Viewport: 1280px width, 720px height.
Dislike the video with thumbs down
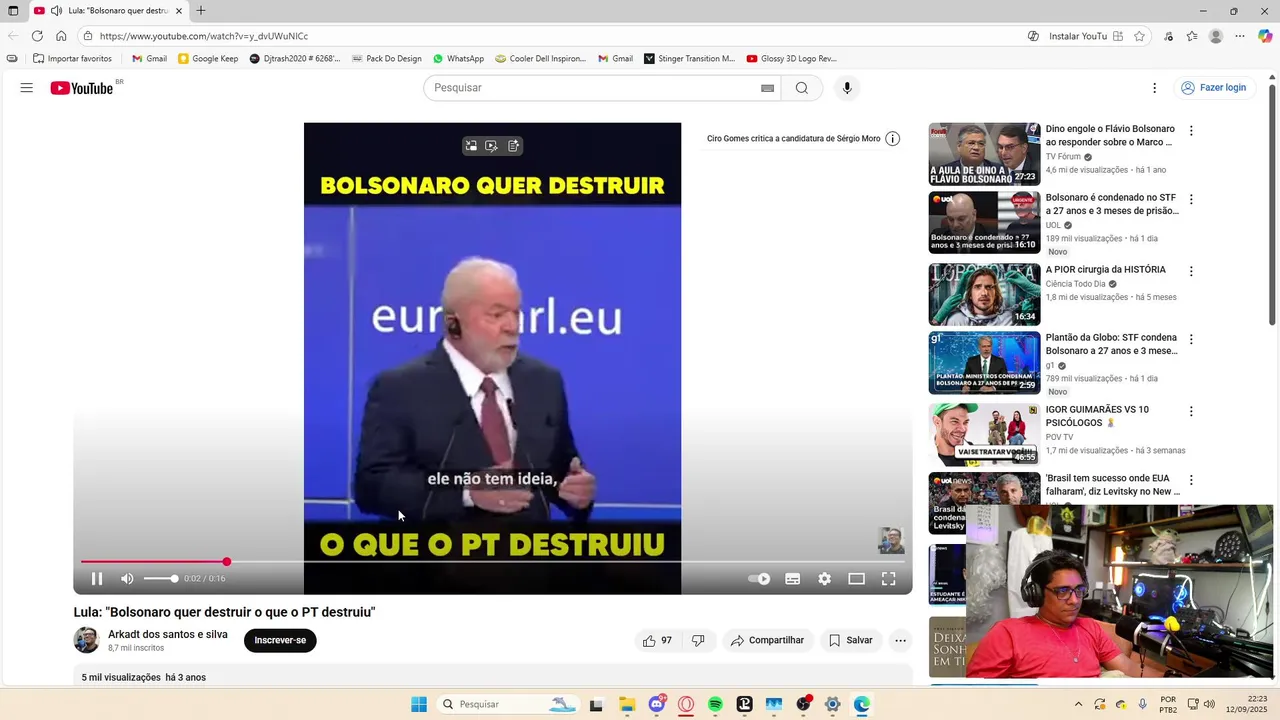pos(698,641)
